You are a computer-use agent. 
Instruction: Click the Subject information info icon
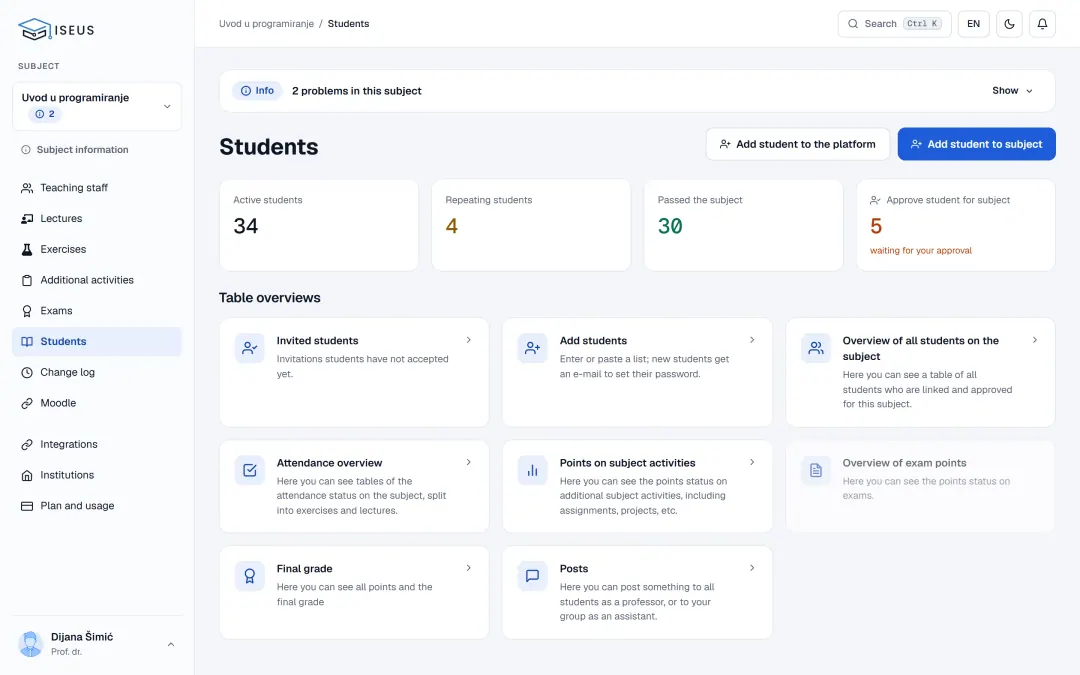pyautogui.click(x=25, y=149)
